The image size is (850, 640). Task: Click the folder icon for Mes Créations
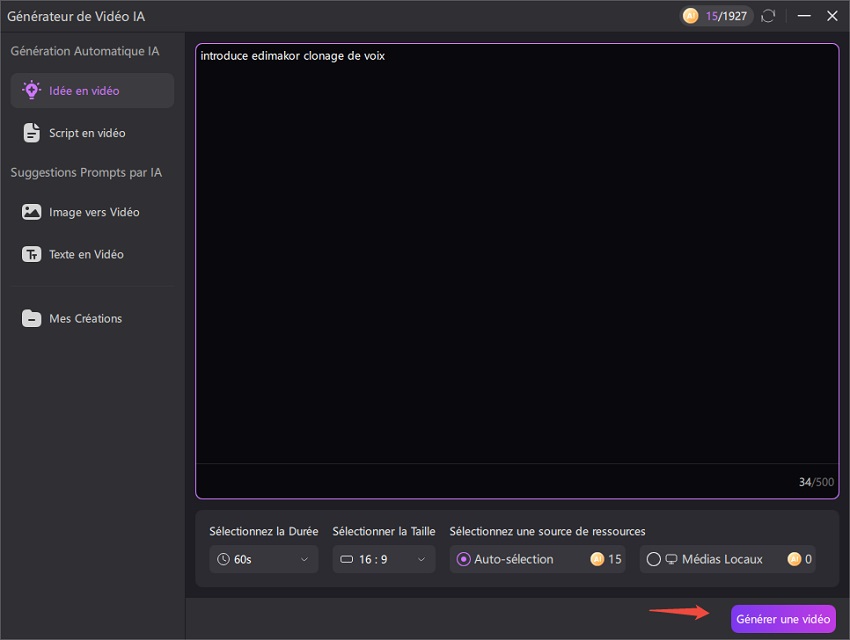(x=31, y=318)
